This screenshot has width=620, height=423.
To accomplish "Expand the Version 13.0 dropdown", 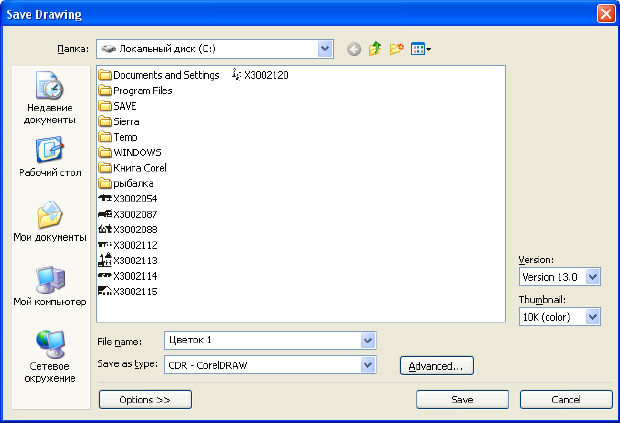I will pos(593,276).
